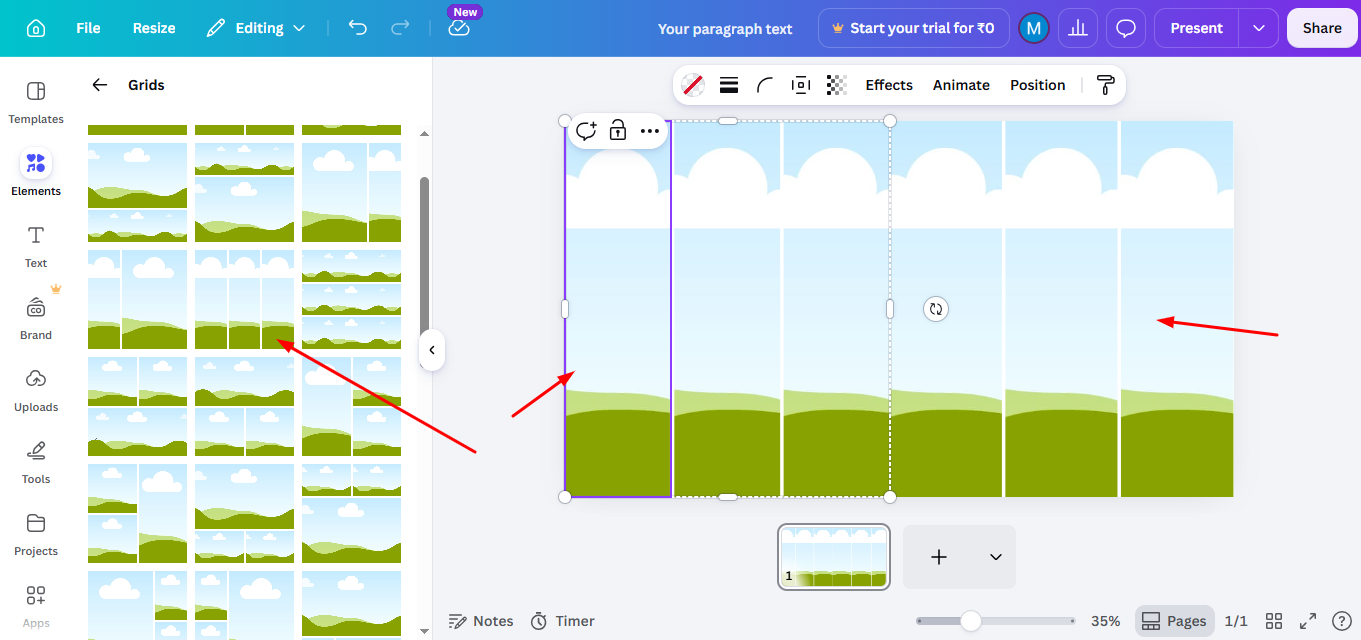This screenshot has width=1361, height=640.
Task: Open the border style lines icon
Action: (x=729, y=85)
